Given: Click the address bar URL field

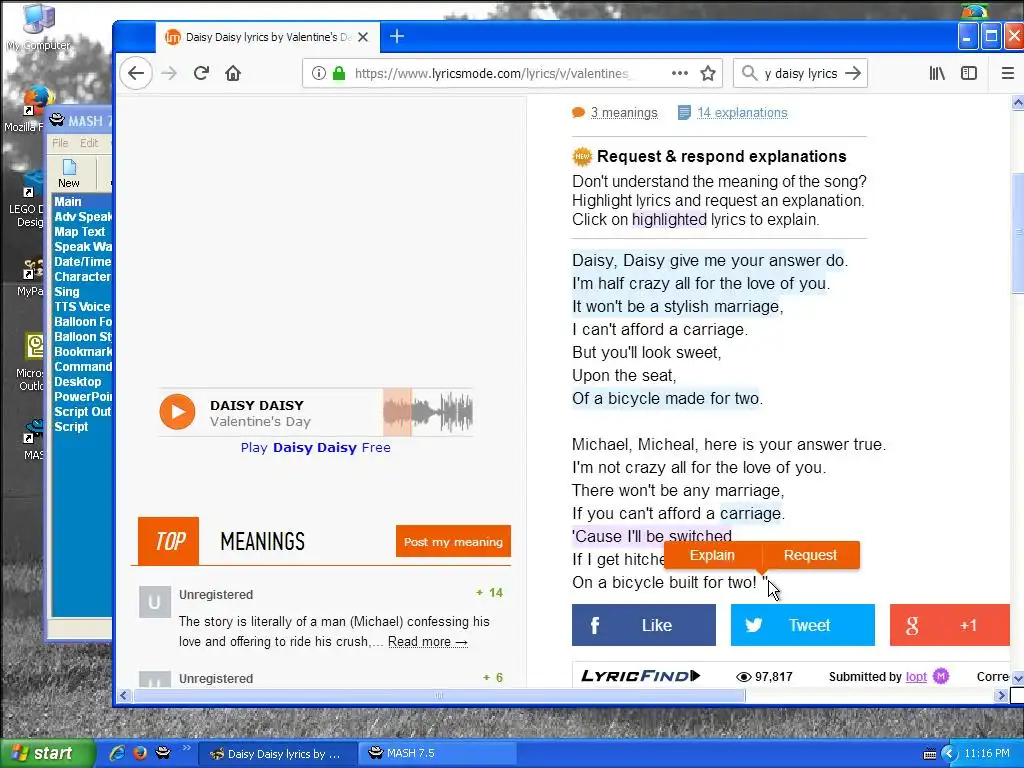Looking at the screenshot, I should coord(490,73).
